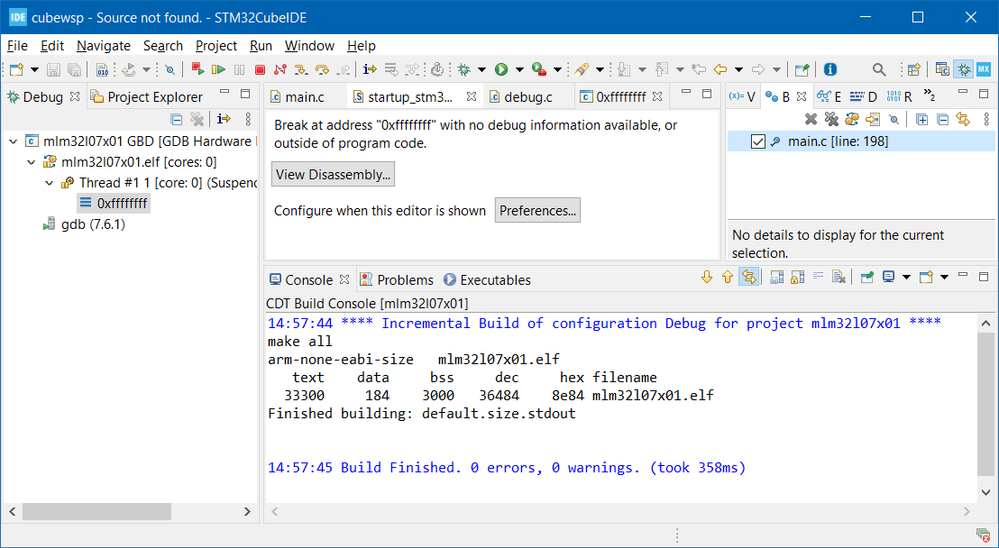Select the 0xffffffff stack frame
This screenshot has height=548, width=999.
[113, 204]
